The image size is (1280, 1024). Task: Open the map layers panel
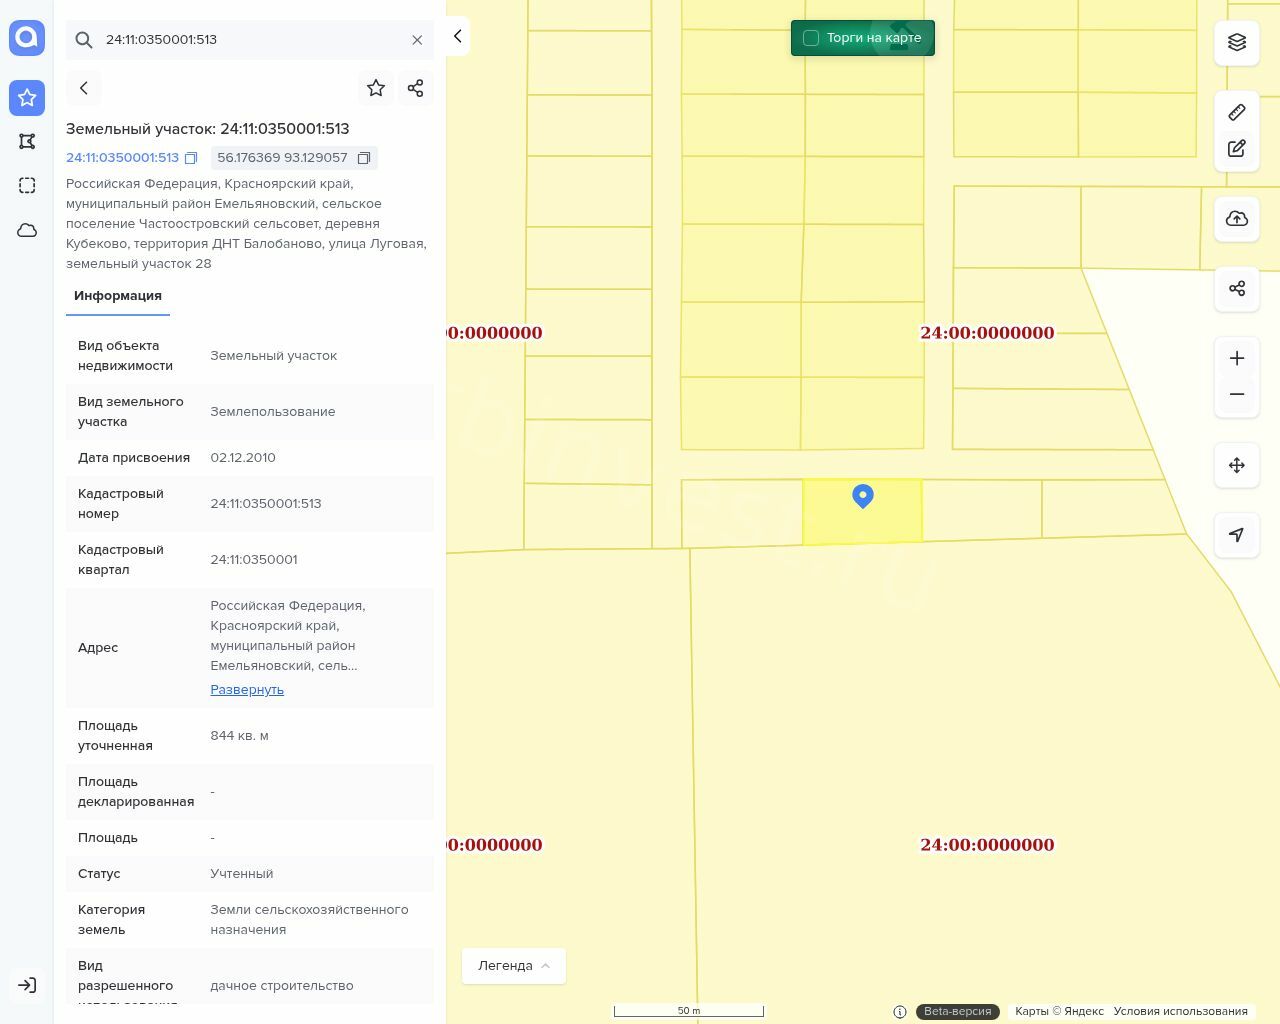coord(1237,42)
